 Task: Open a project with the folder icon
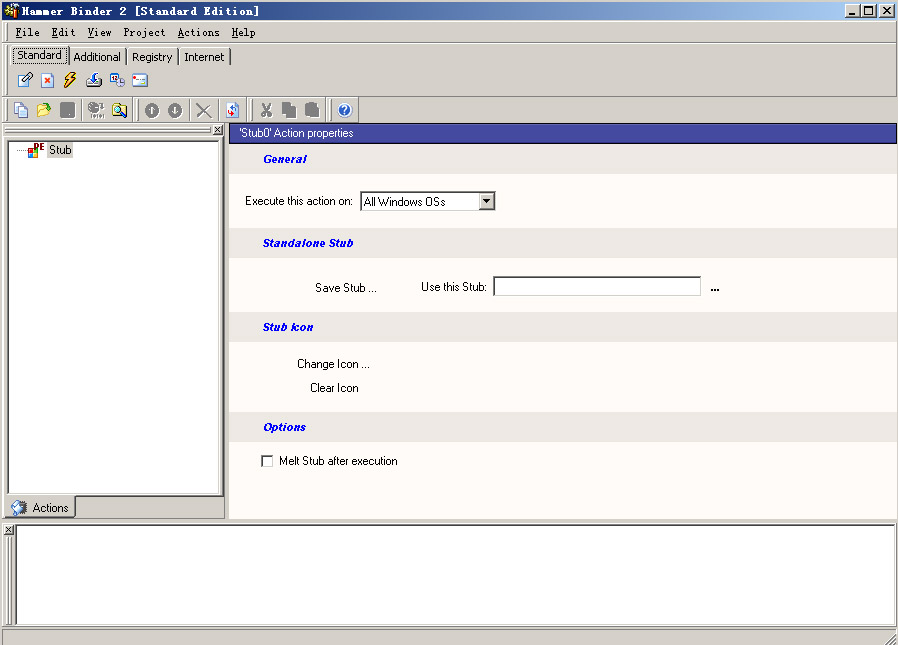coord(44,110)
